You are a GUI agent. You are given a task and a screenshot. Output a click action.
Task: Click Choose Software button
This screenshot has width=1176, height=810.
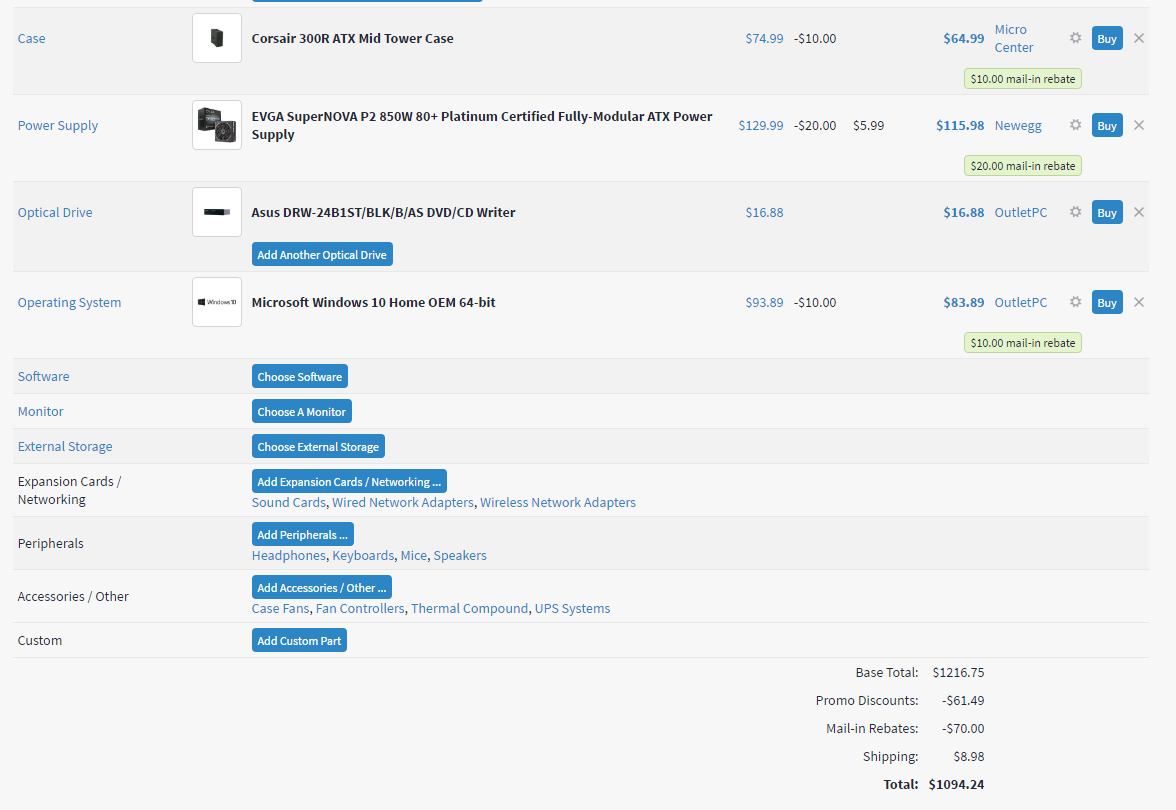click(299, 376)
